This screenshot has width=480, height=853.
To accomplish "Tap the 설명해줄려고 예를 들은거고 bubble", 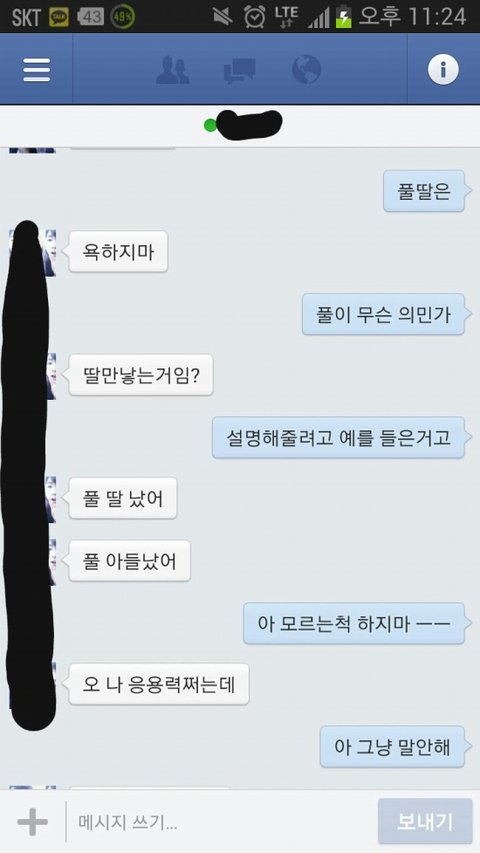I will [339, 437].
